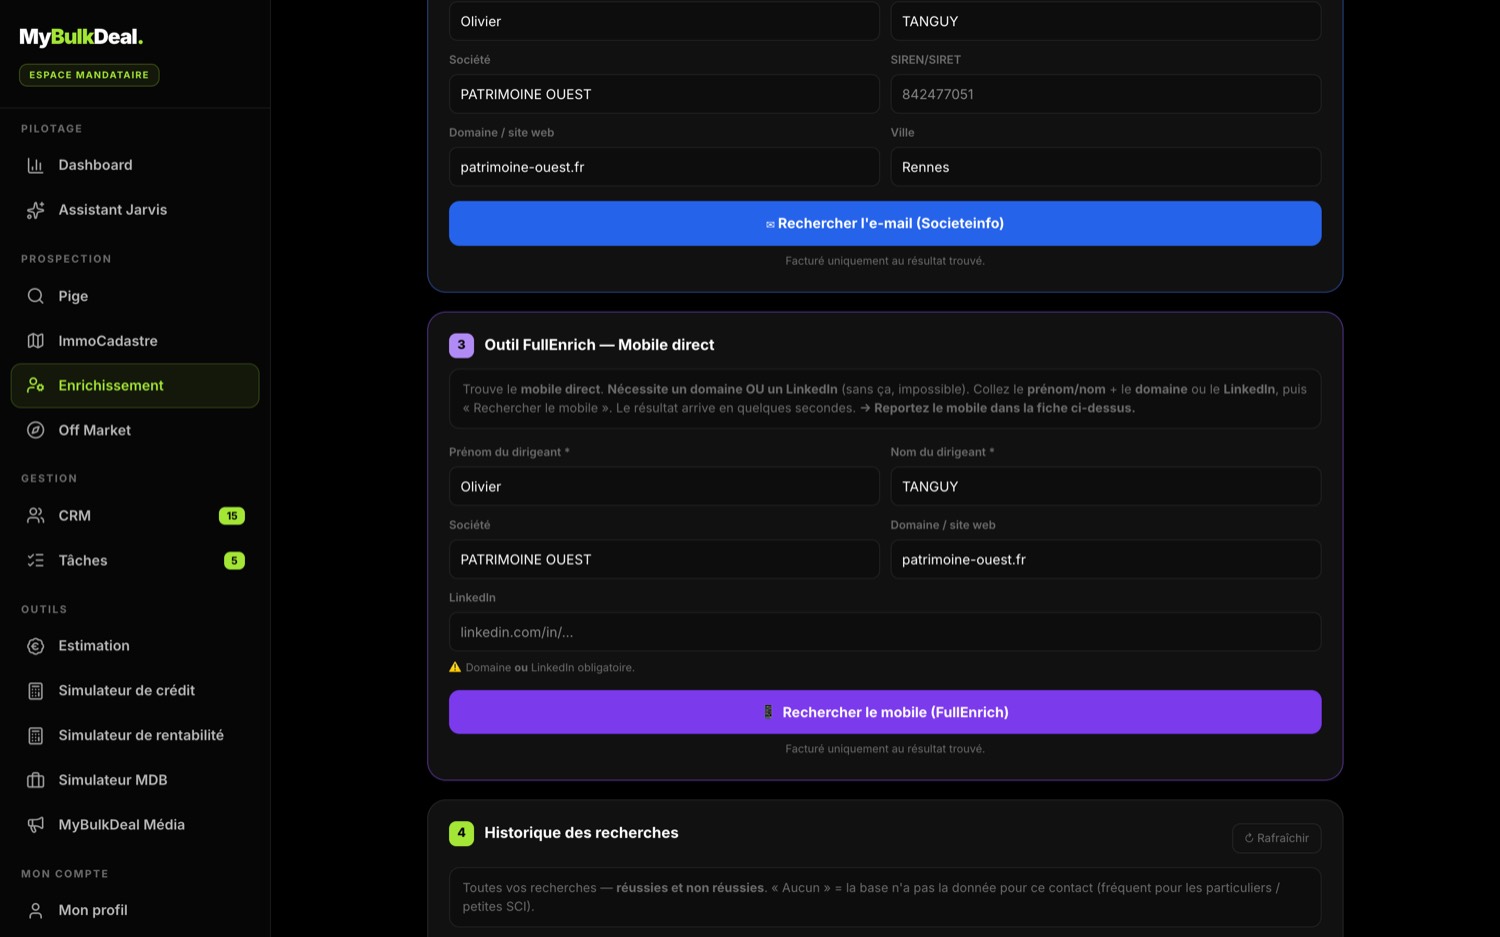Edit Prénom du dirigeant field in FullEnrich
Image resolution: width=1500 pixels, height=937 pixels.
664,487
